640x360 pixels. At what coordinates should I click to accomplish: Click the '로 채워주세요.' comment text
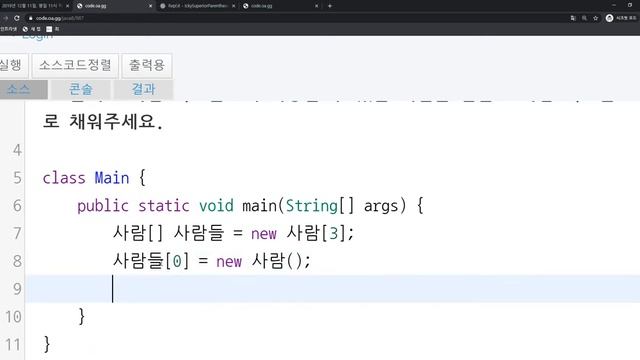pyautogui.click(x=103, y=121)
